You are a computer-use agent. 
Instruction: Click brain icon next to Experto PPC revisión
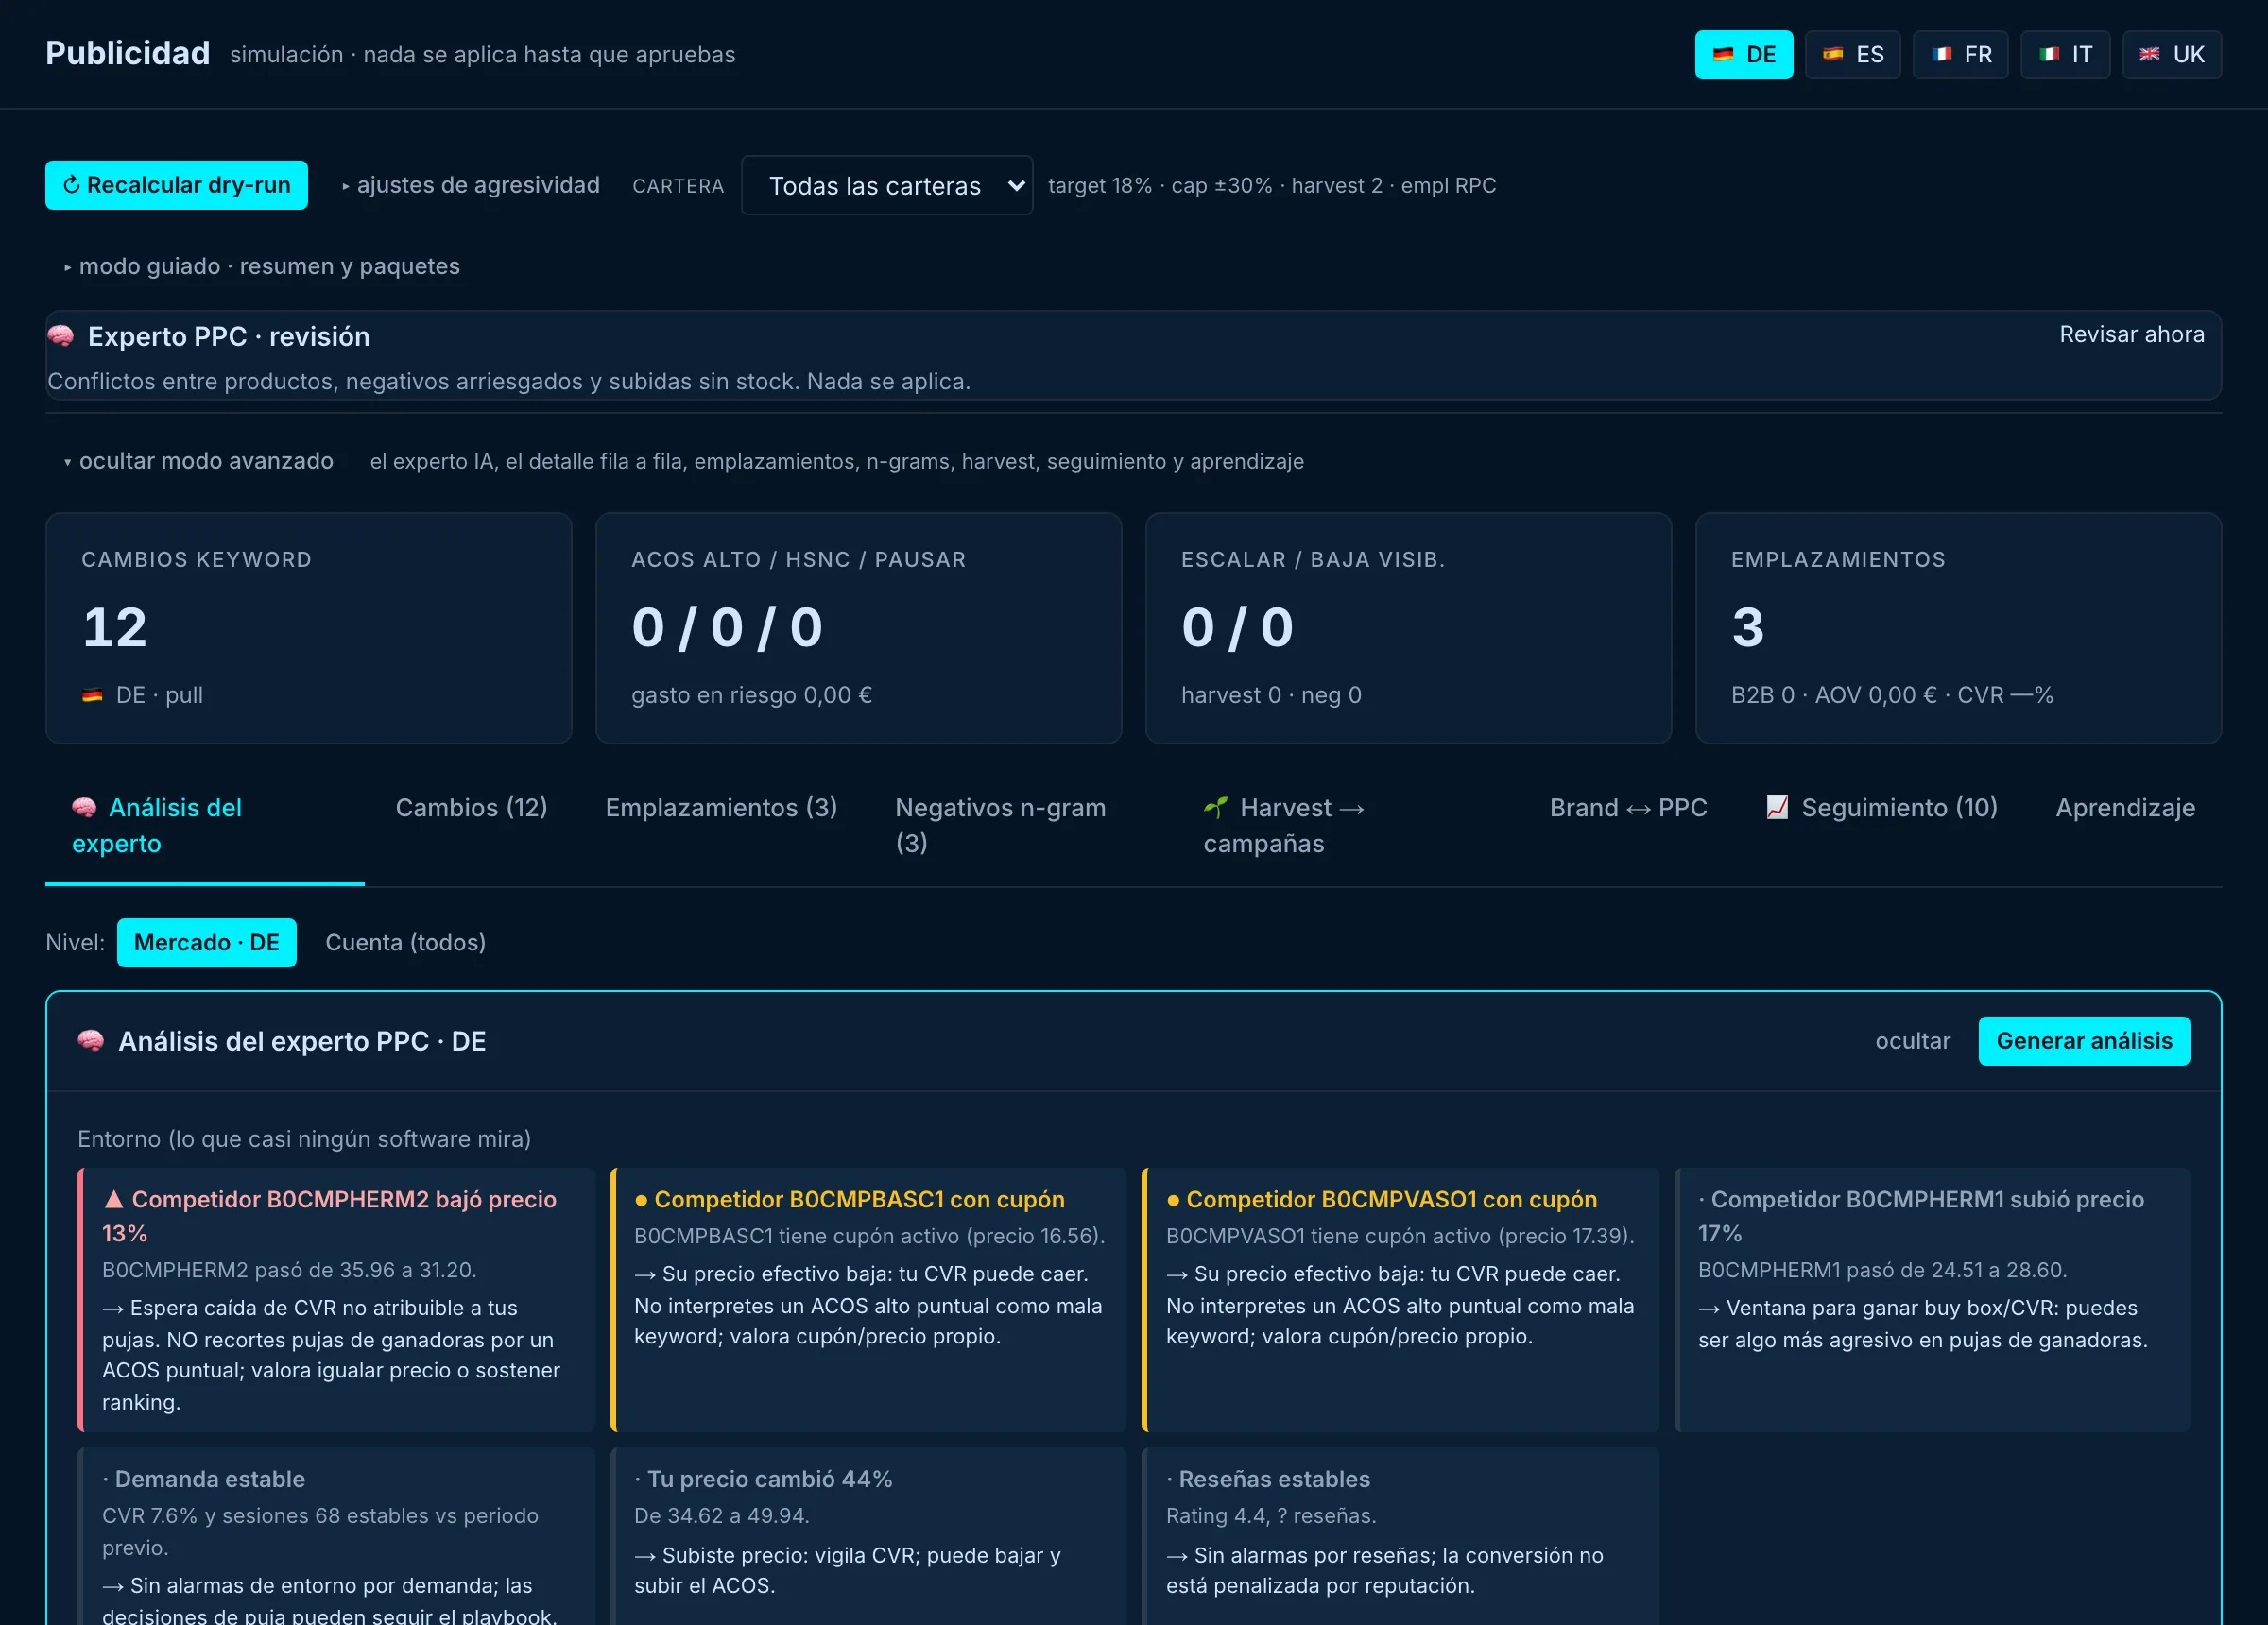(x=61, y=336)
